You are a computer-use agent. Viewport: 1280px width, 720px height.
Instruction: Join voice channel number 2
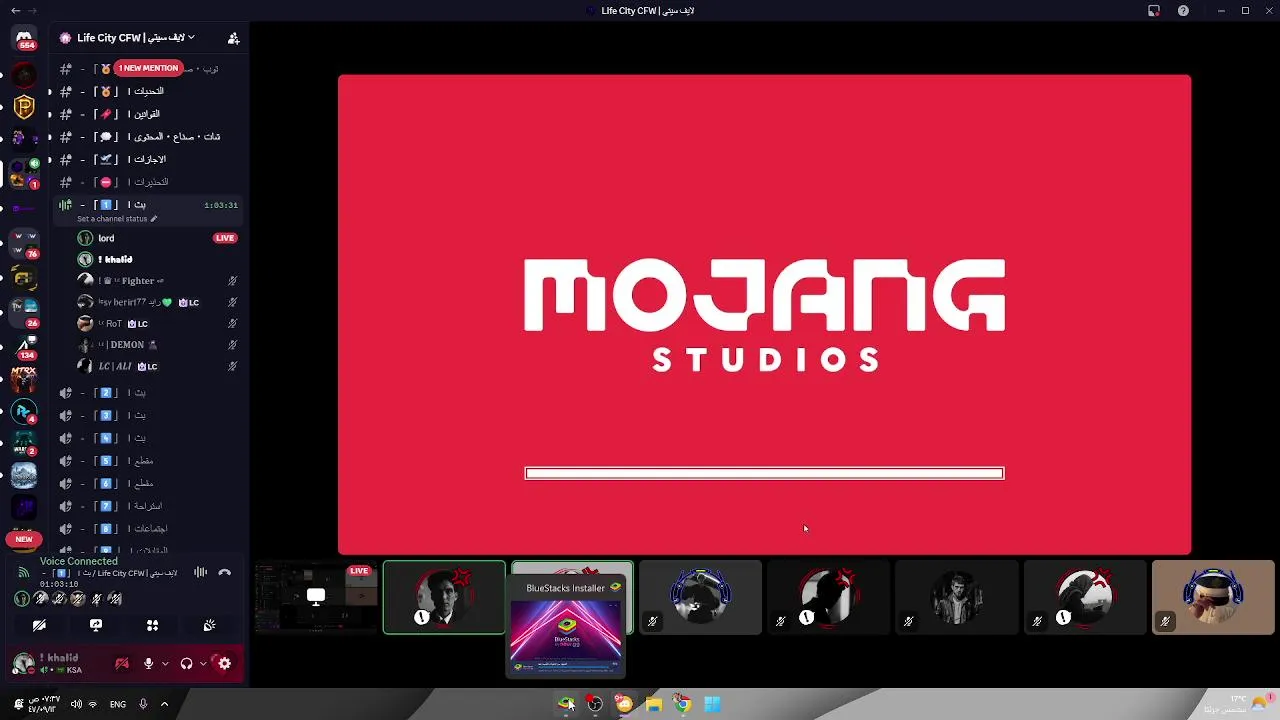148,393
